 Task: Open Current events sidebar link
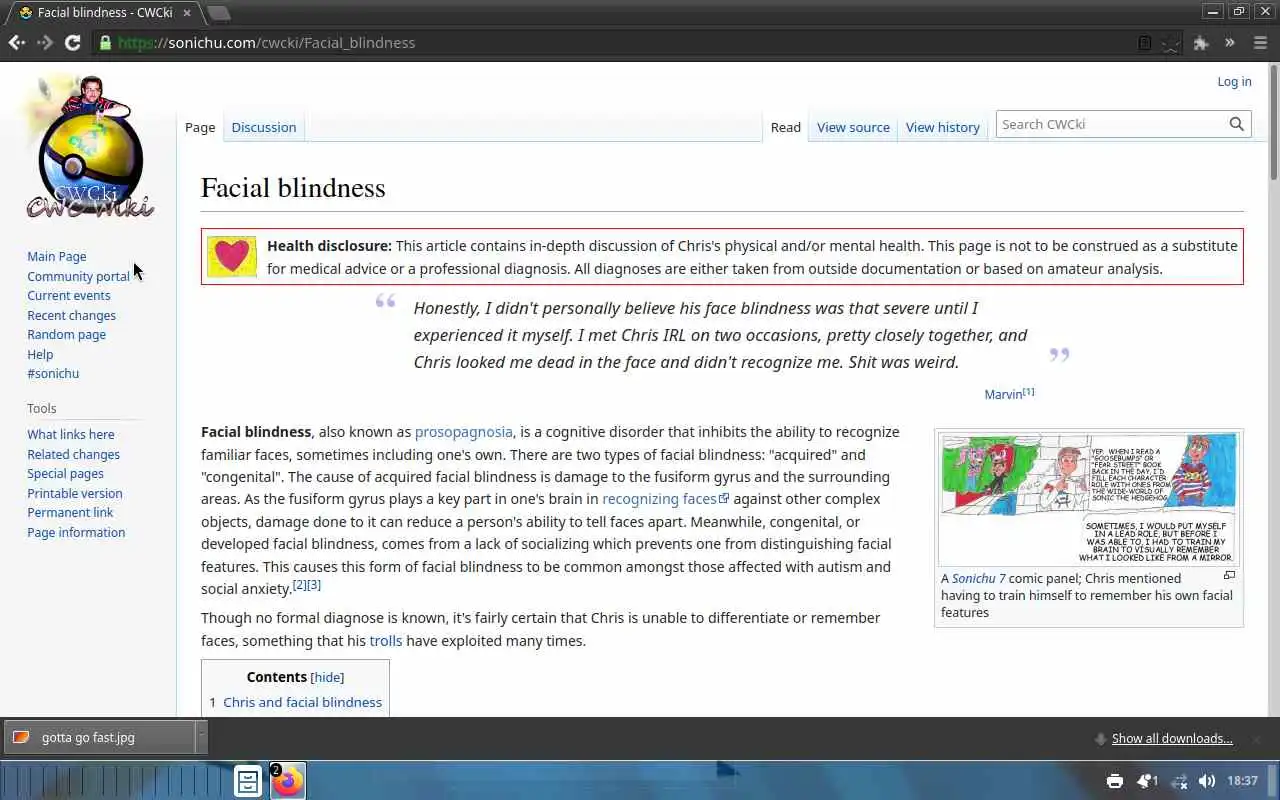[69, 296]
